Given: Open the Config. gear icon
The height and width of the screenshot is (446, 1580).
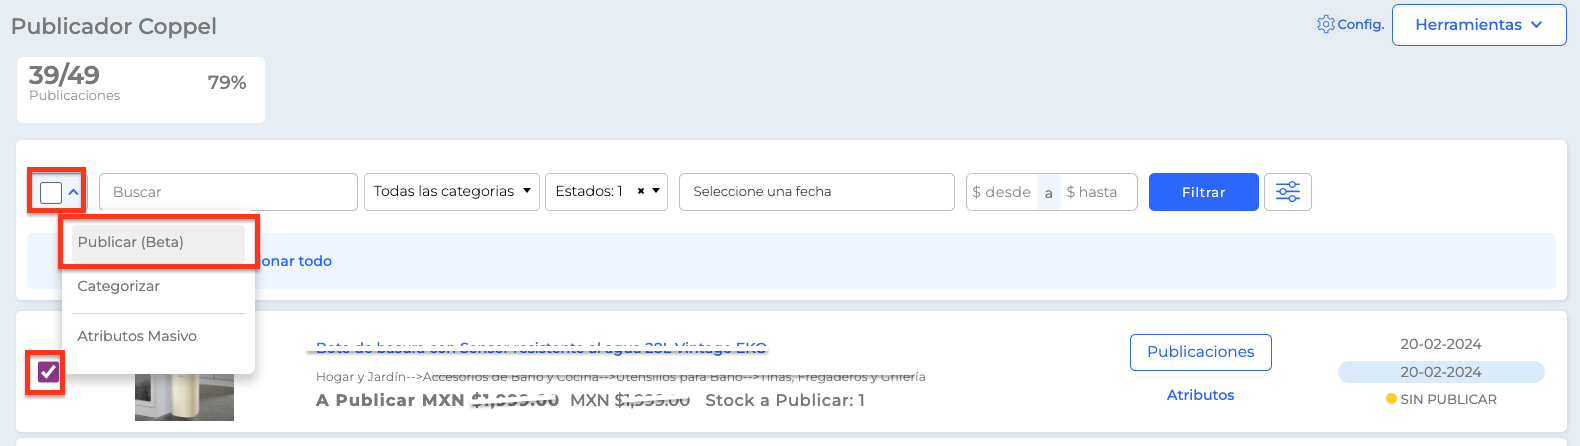Looking at the screenshot, I should 1326,24.
